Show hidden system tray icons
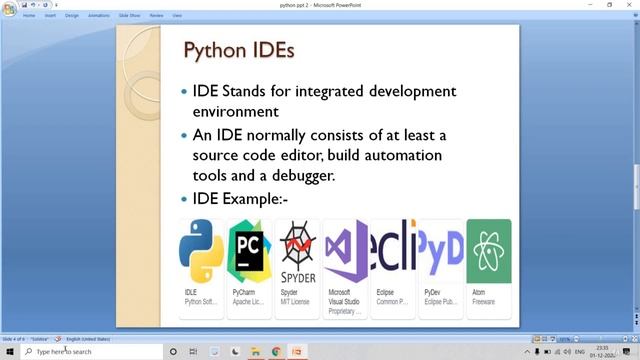640x360 pixels. tap(527, 351)
